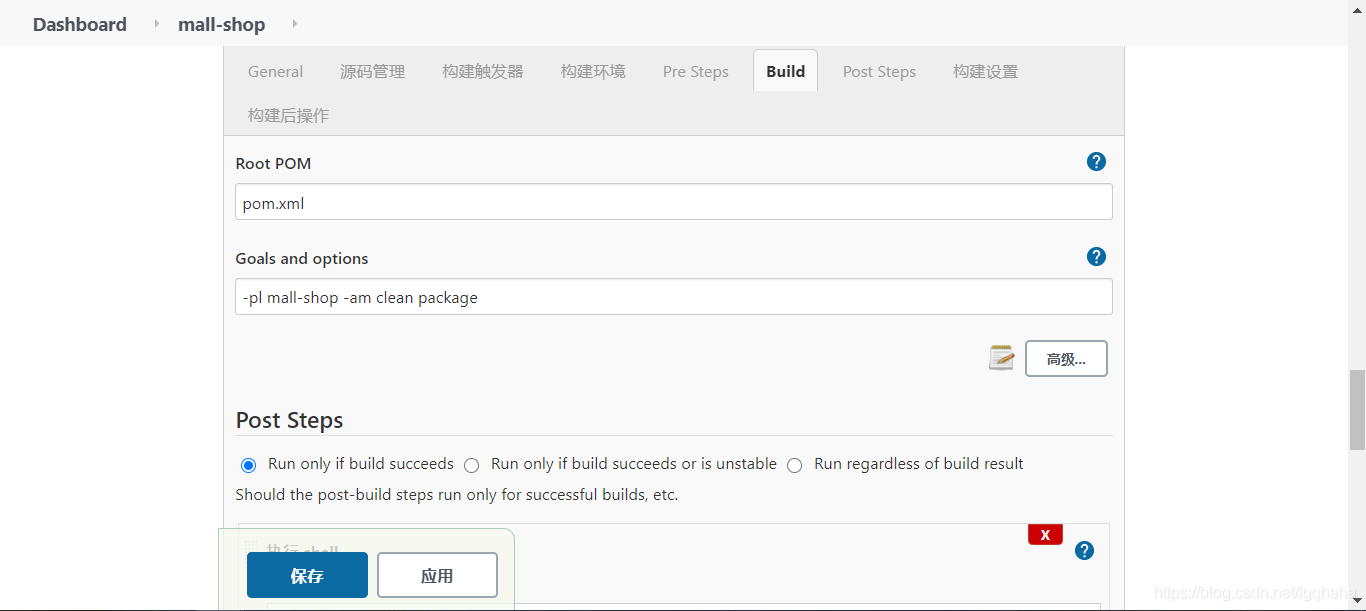Click the page vertical scrollbar thumb
This screenshot has width=1366, height=611.
[1357, 409]
